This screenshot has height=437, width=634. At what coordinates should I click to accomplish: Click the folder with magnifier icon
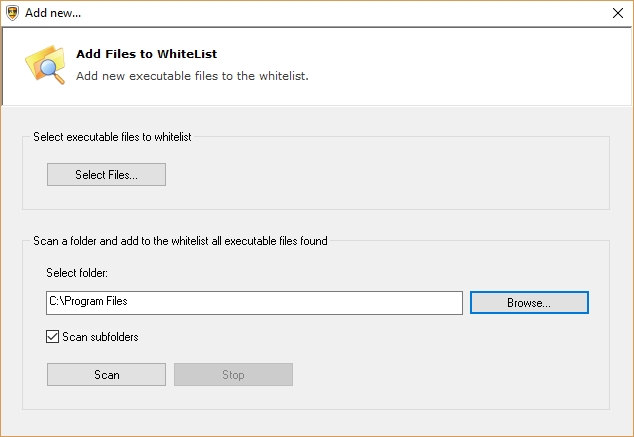(x=44, y=64)
